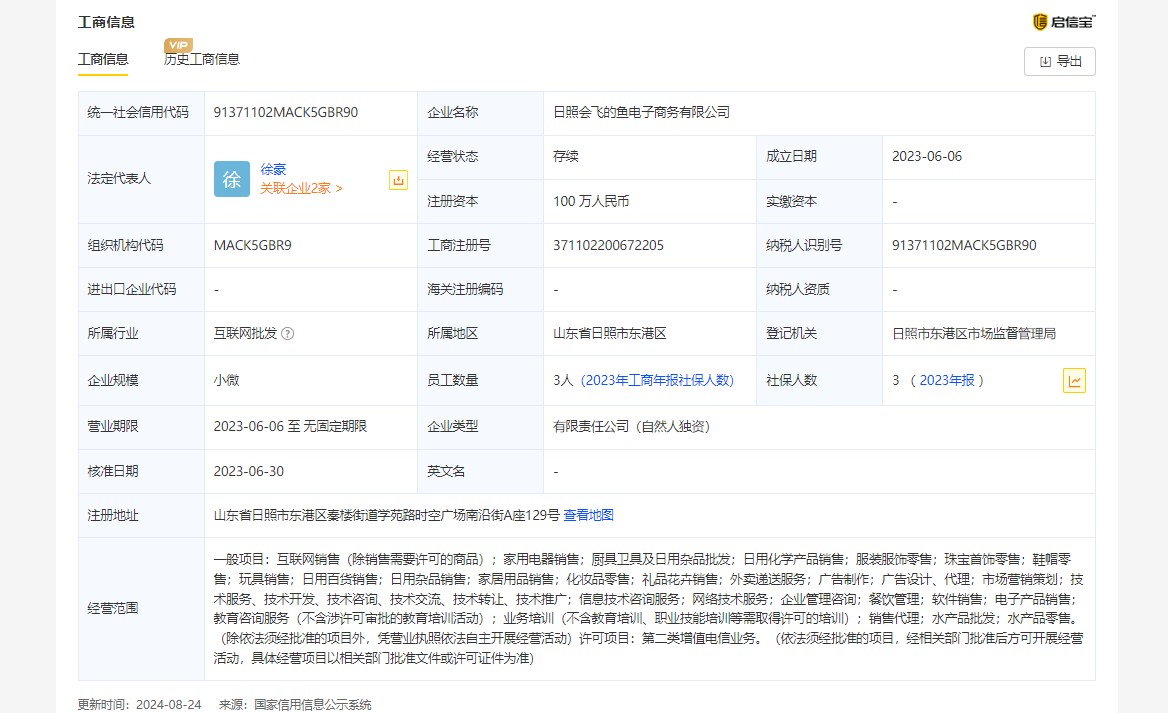This screenshot has width=1168, height=713.
Task: Select the industry value 互联网批发
Action: 245,333
